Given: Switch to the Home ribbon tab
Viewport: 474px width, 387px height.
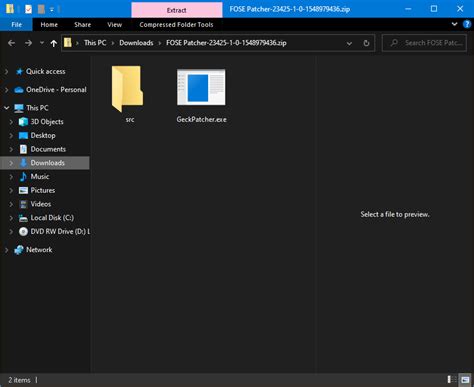Looking at the screenshot, I should point(49,25).
